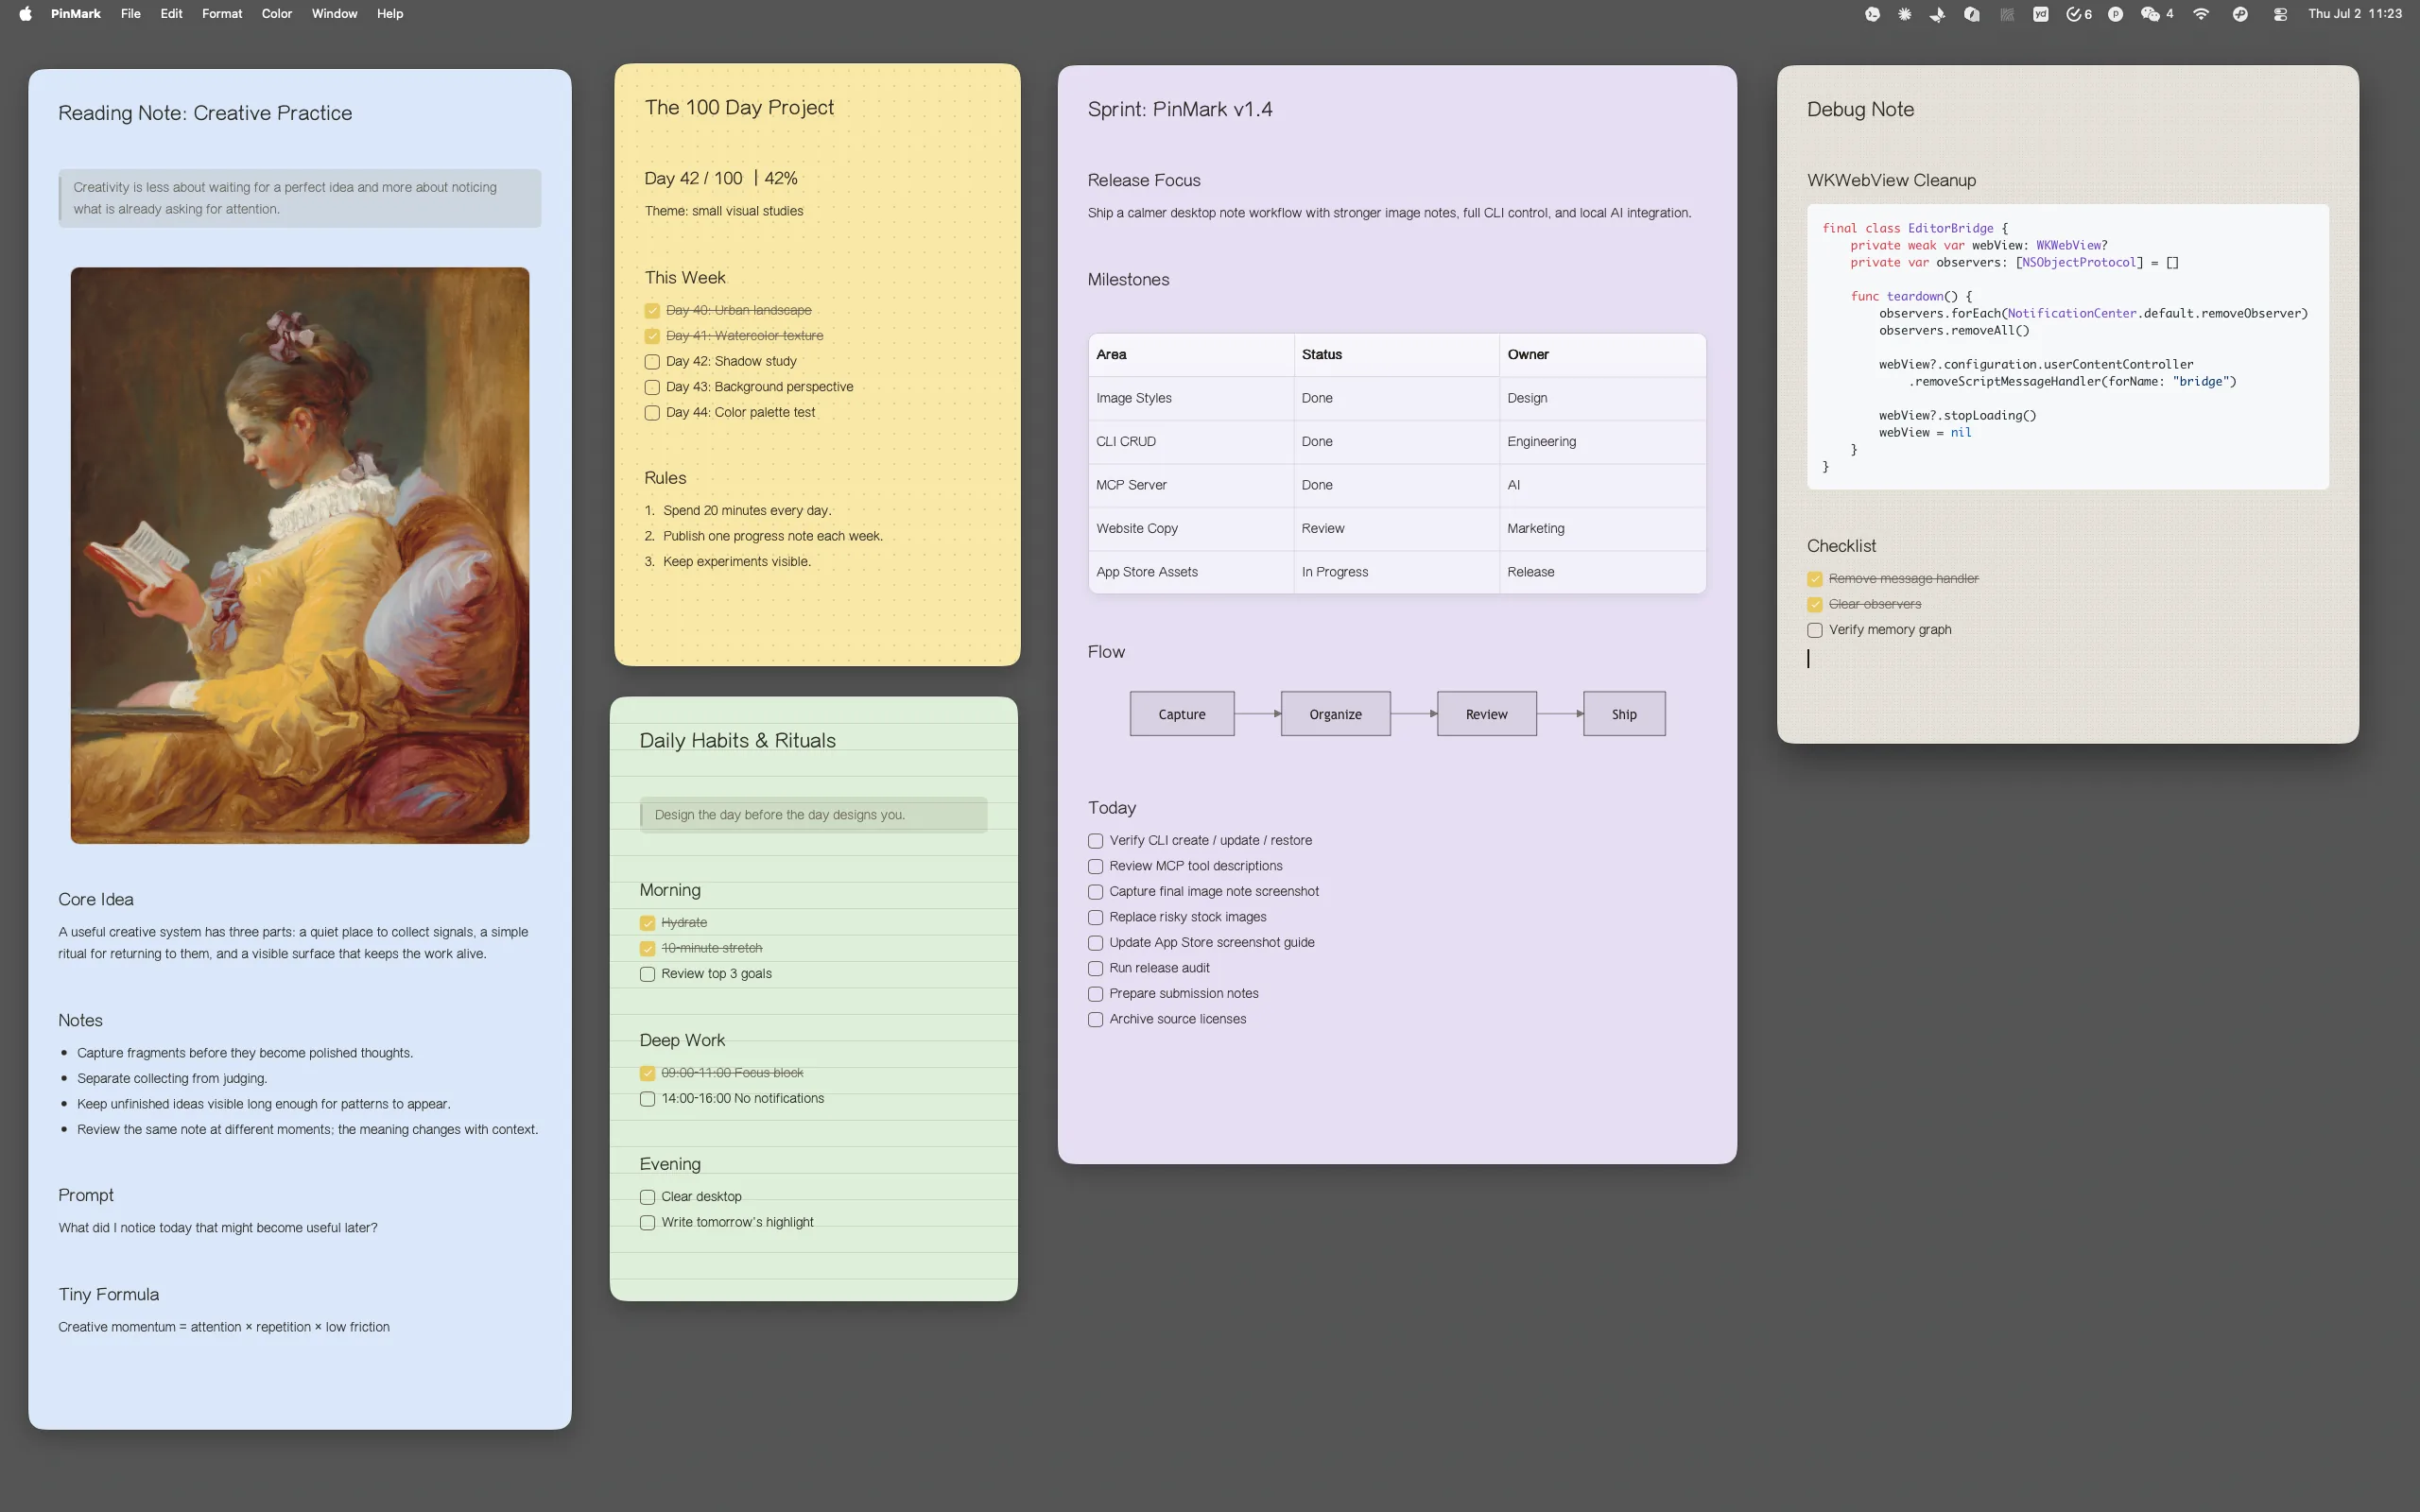
Task: Click the 'Reading Note: Creative Practice' title
Action: [x=205, y=113]
